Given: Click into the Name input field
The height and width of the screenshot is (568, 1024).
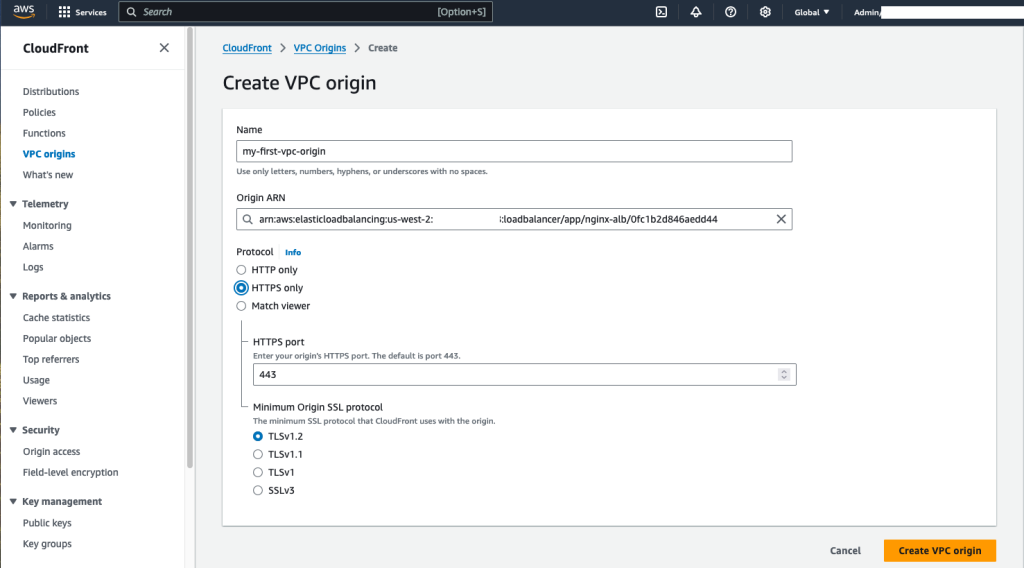Looking at the screenshot, I should pos(514,151).
